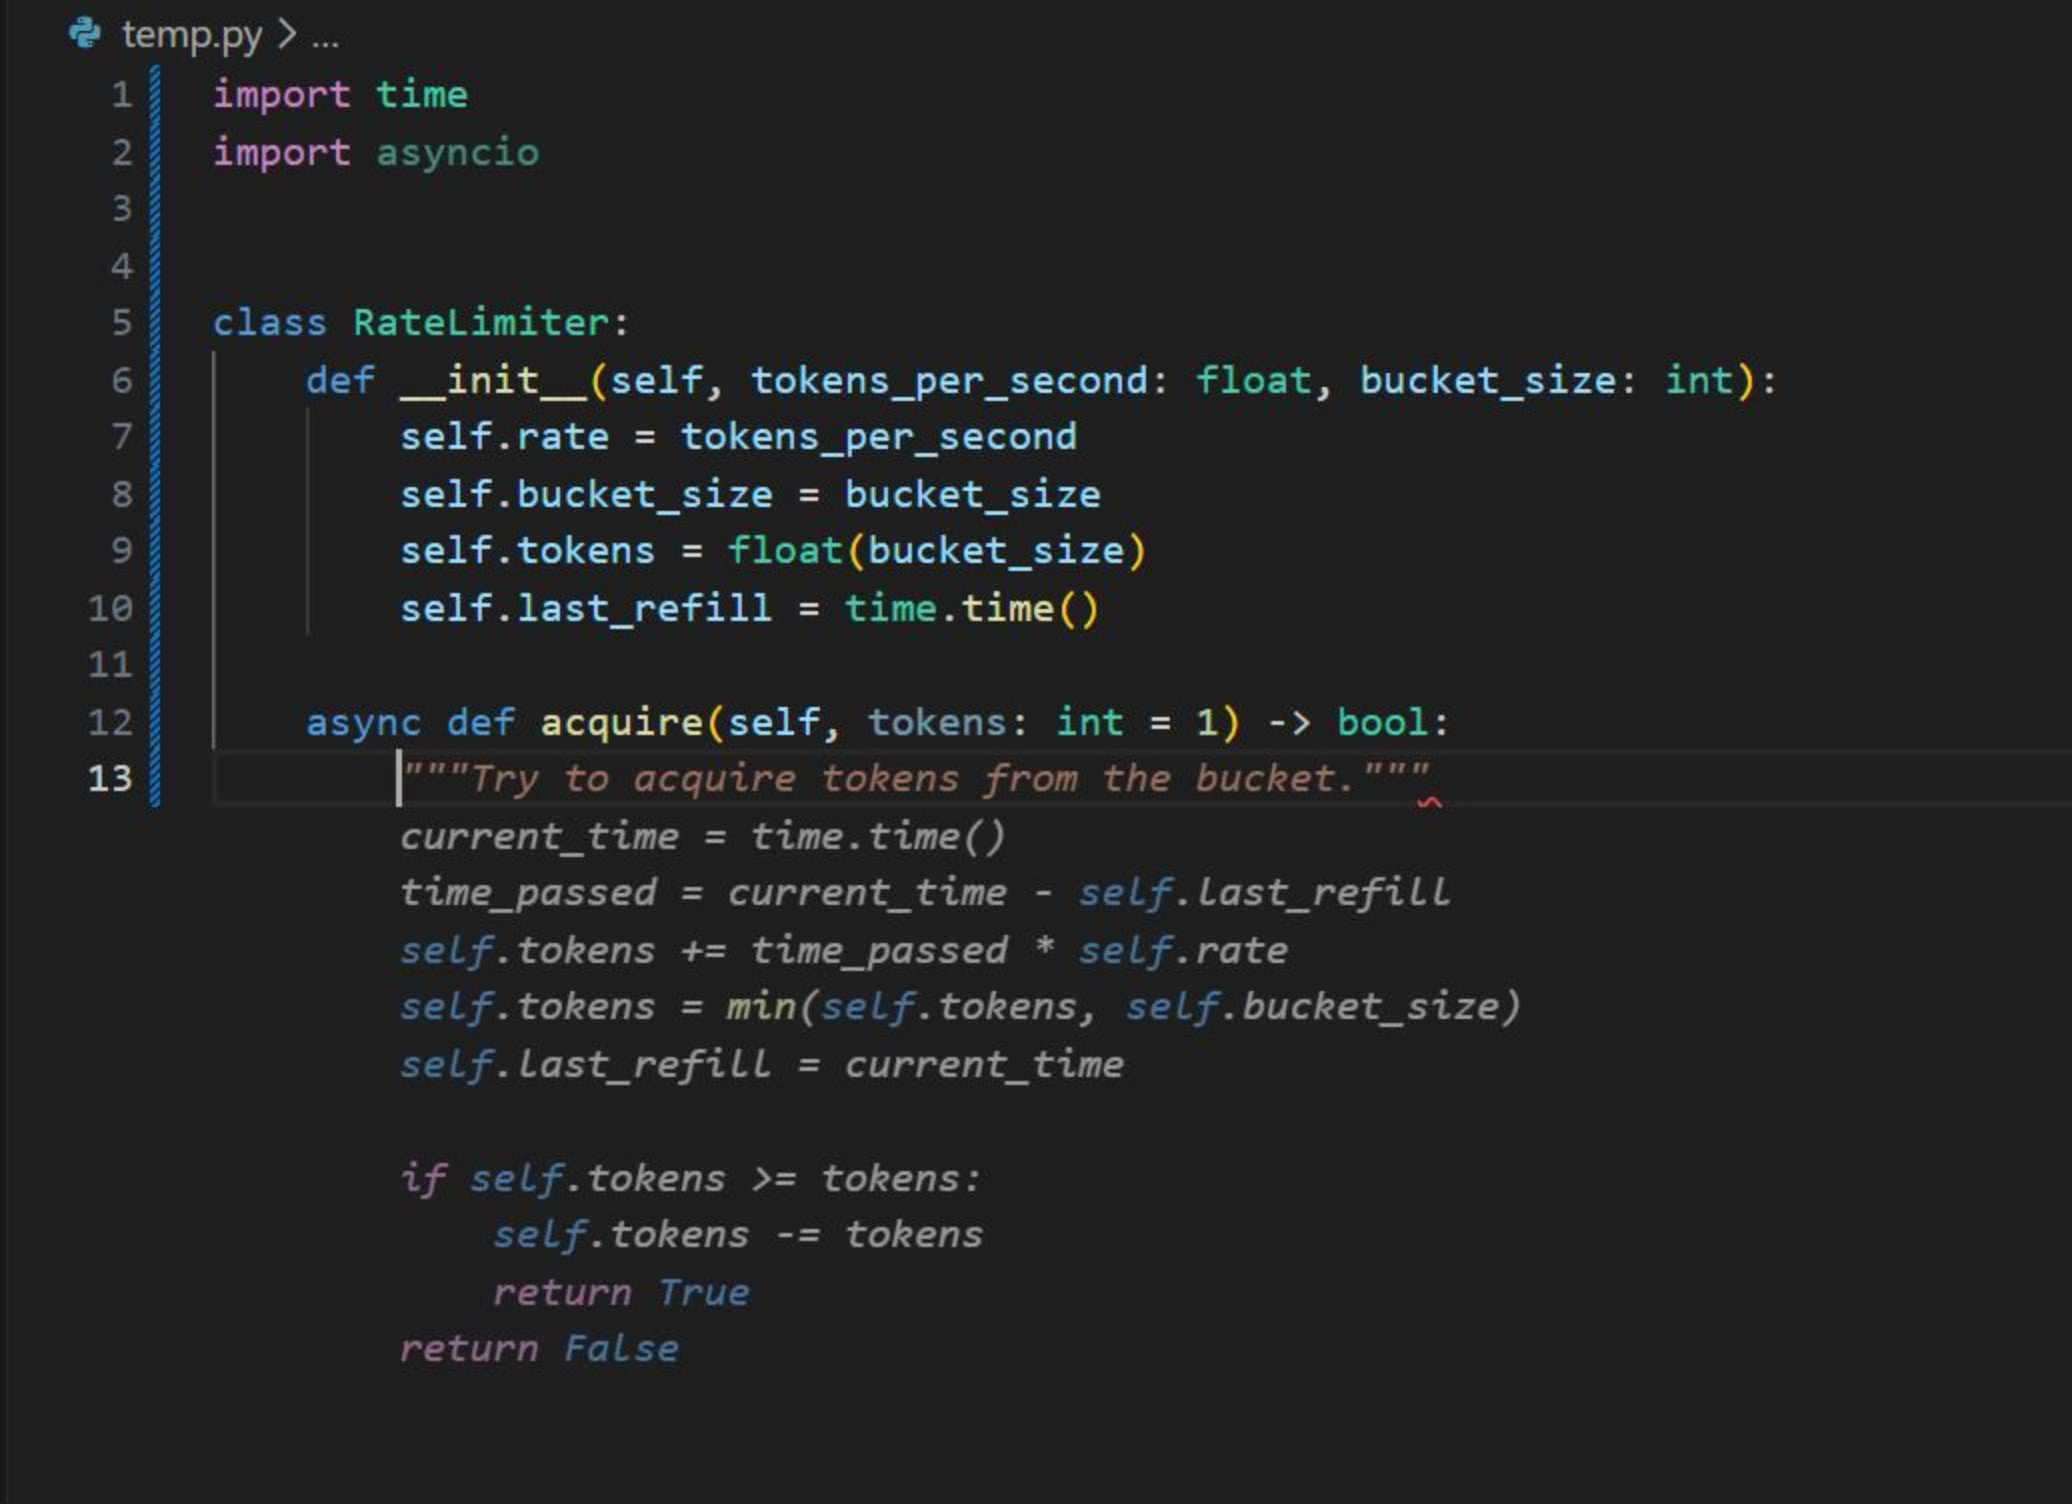Click the bool return type annotation

click(1382, 721)
